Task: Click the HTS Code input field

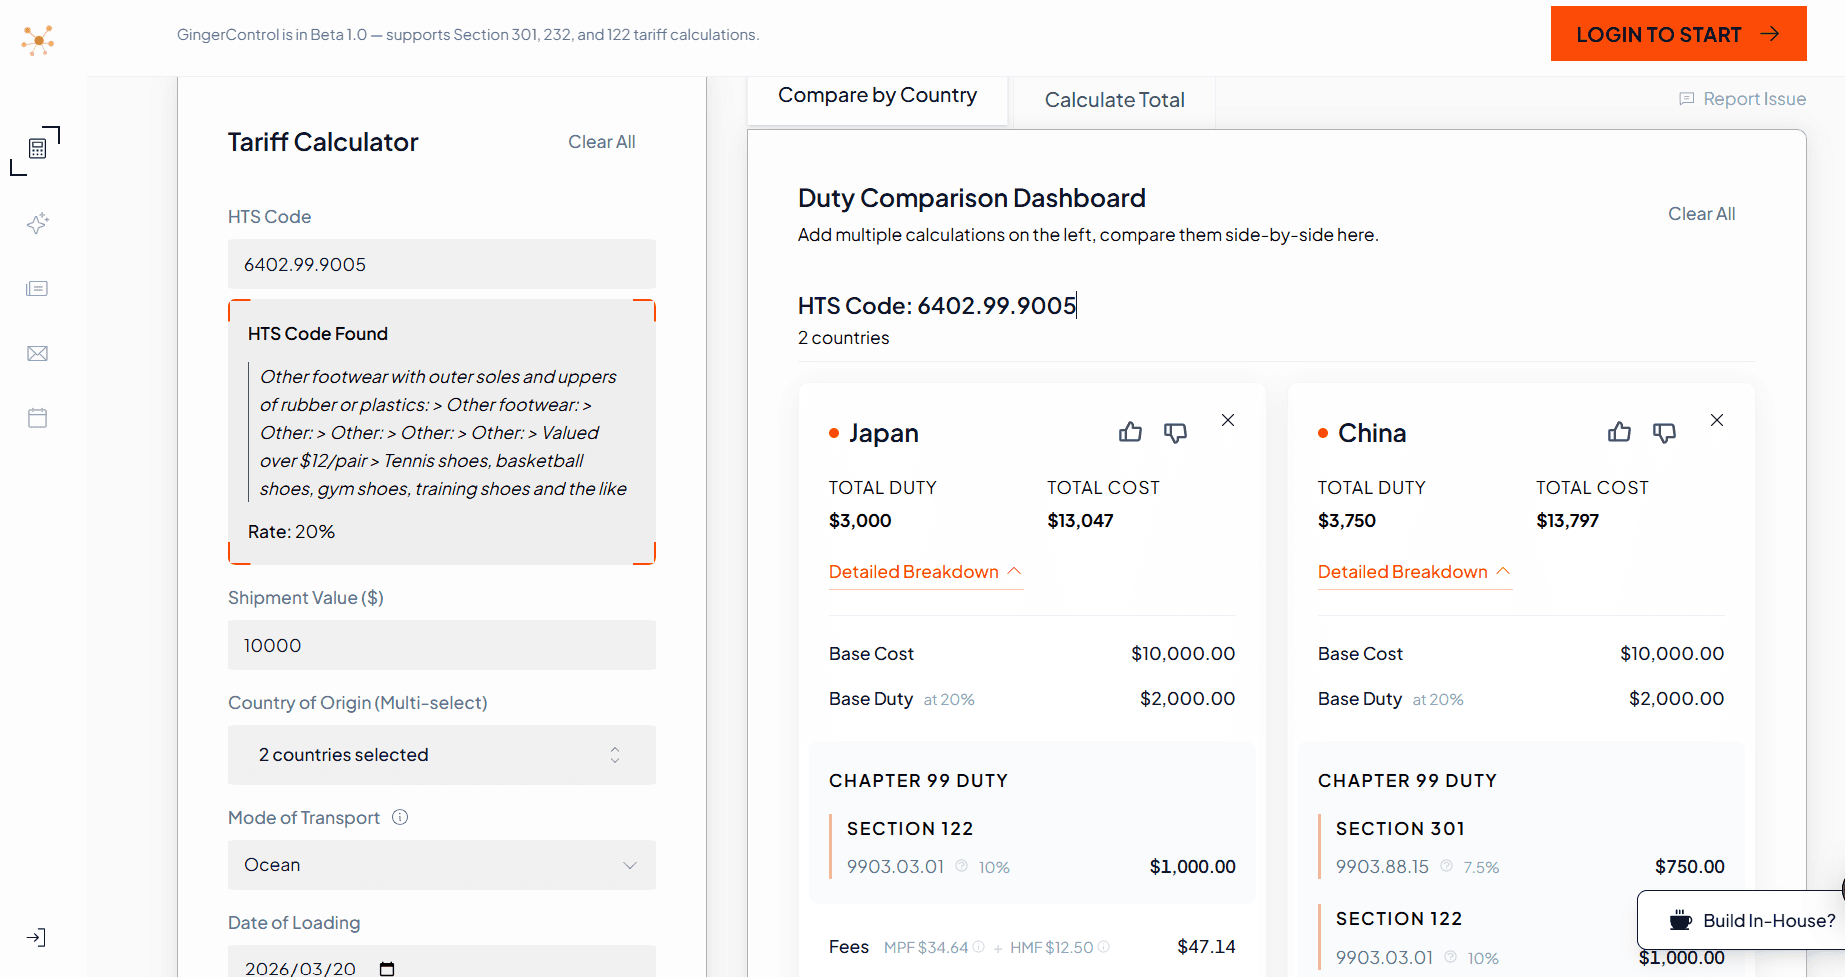Action: click(442, 264)
